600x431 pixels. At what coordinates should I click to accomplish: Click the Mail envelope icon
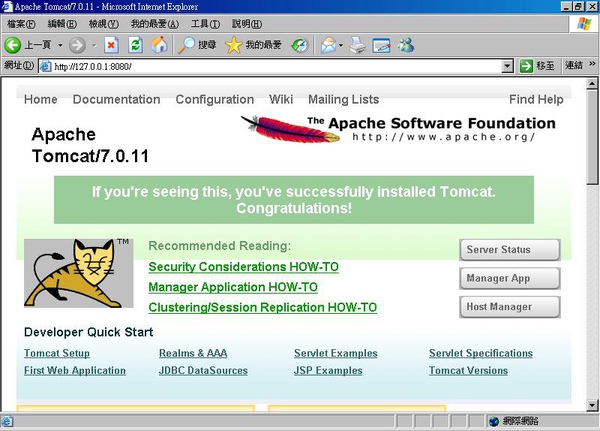point(328,45)
